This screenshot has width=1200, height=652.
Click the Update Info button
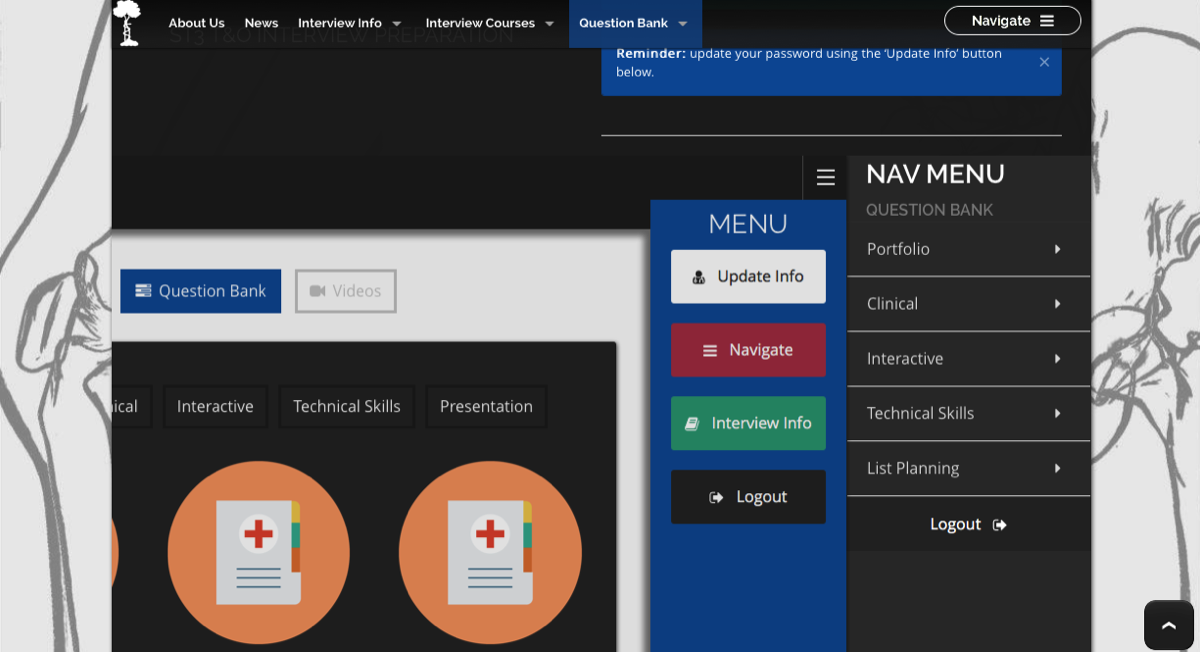[748, 276]
